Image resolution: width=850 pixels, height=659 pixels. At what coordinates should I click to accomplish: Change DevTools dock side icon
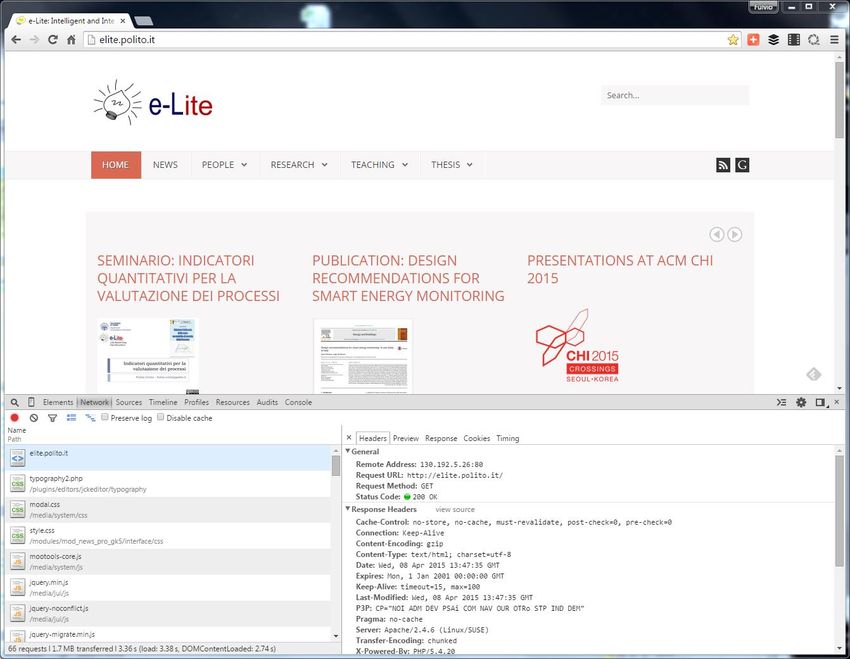tap(820, 402)
